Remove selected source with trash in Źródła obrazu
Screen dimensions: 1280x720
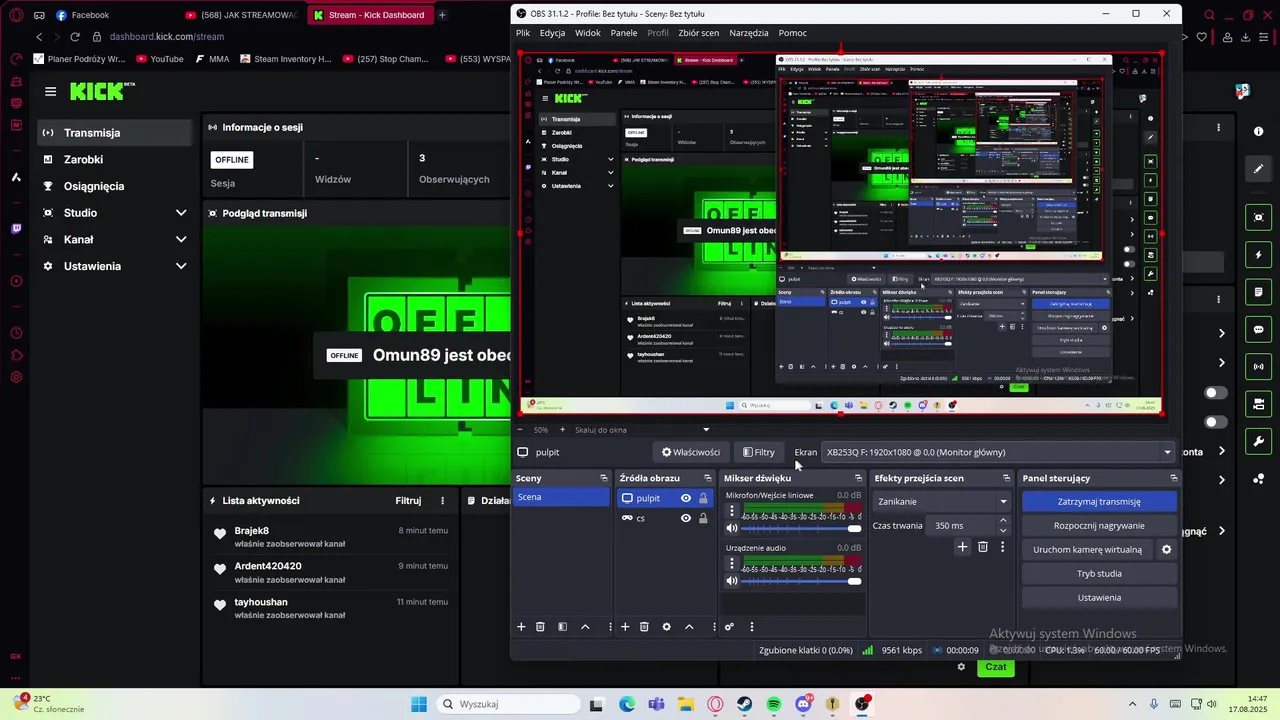[x=644, y=627]
